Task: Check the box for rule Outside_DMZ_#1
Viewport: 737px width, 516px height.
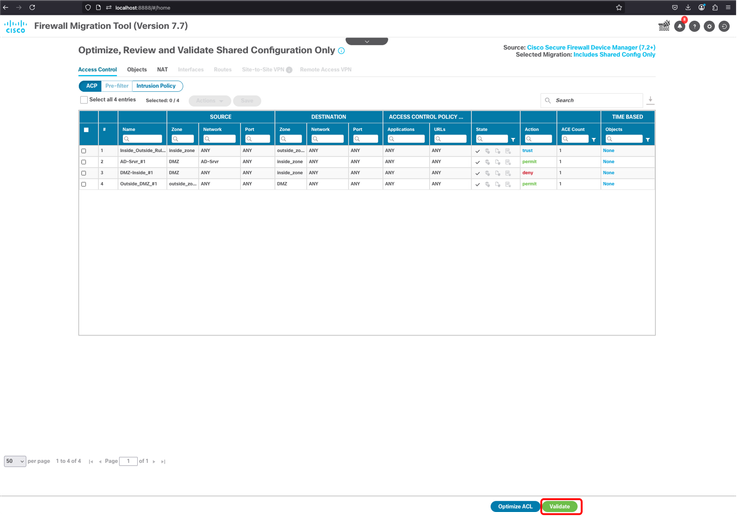Action: pos(84,184)
